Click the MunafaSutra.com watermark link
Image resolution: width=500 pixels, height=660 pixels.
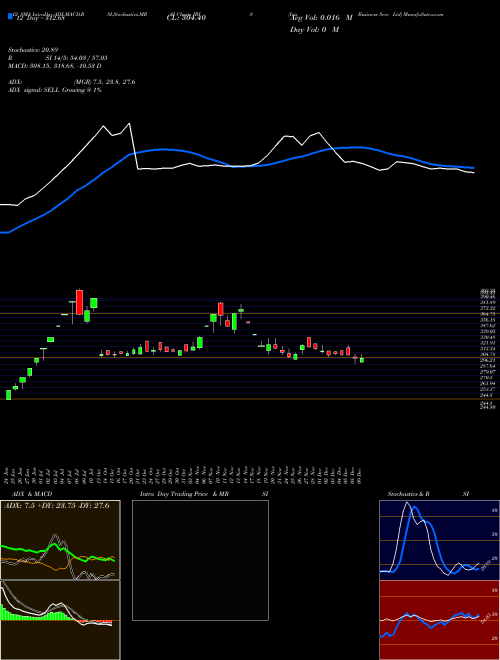pyautogui.click(x=423, y=14)
